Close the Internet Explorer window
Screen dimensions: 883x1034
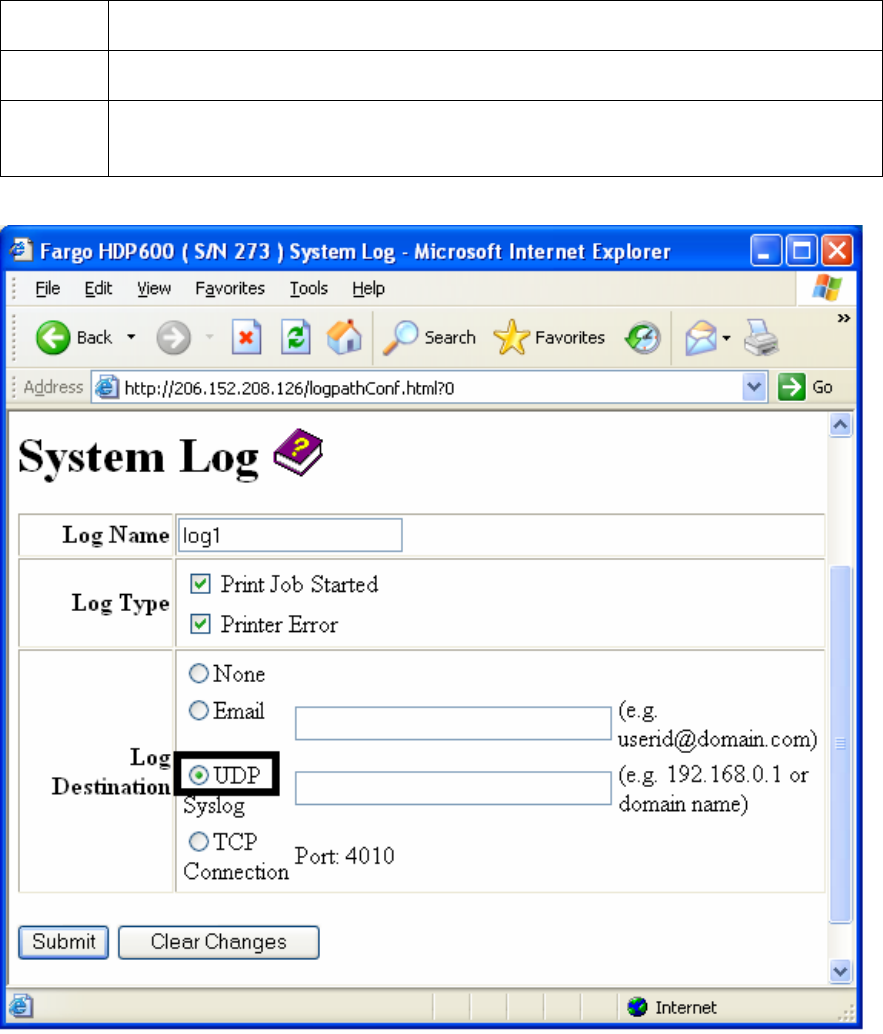point(837,251)
